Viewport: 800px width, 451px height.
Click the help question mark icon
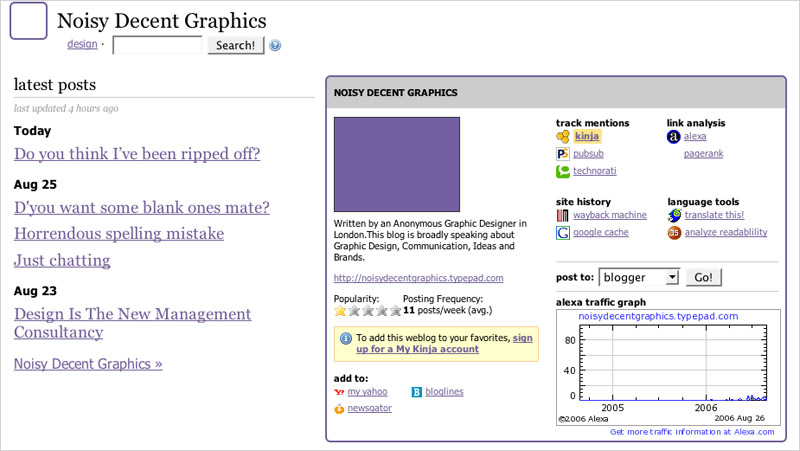click(275, 45)
